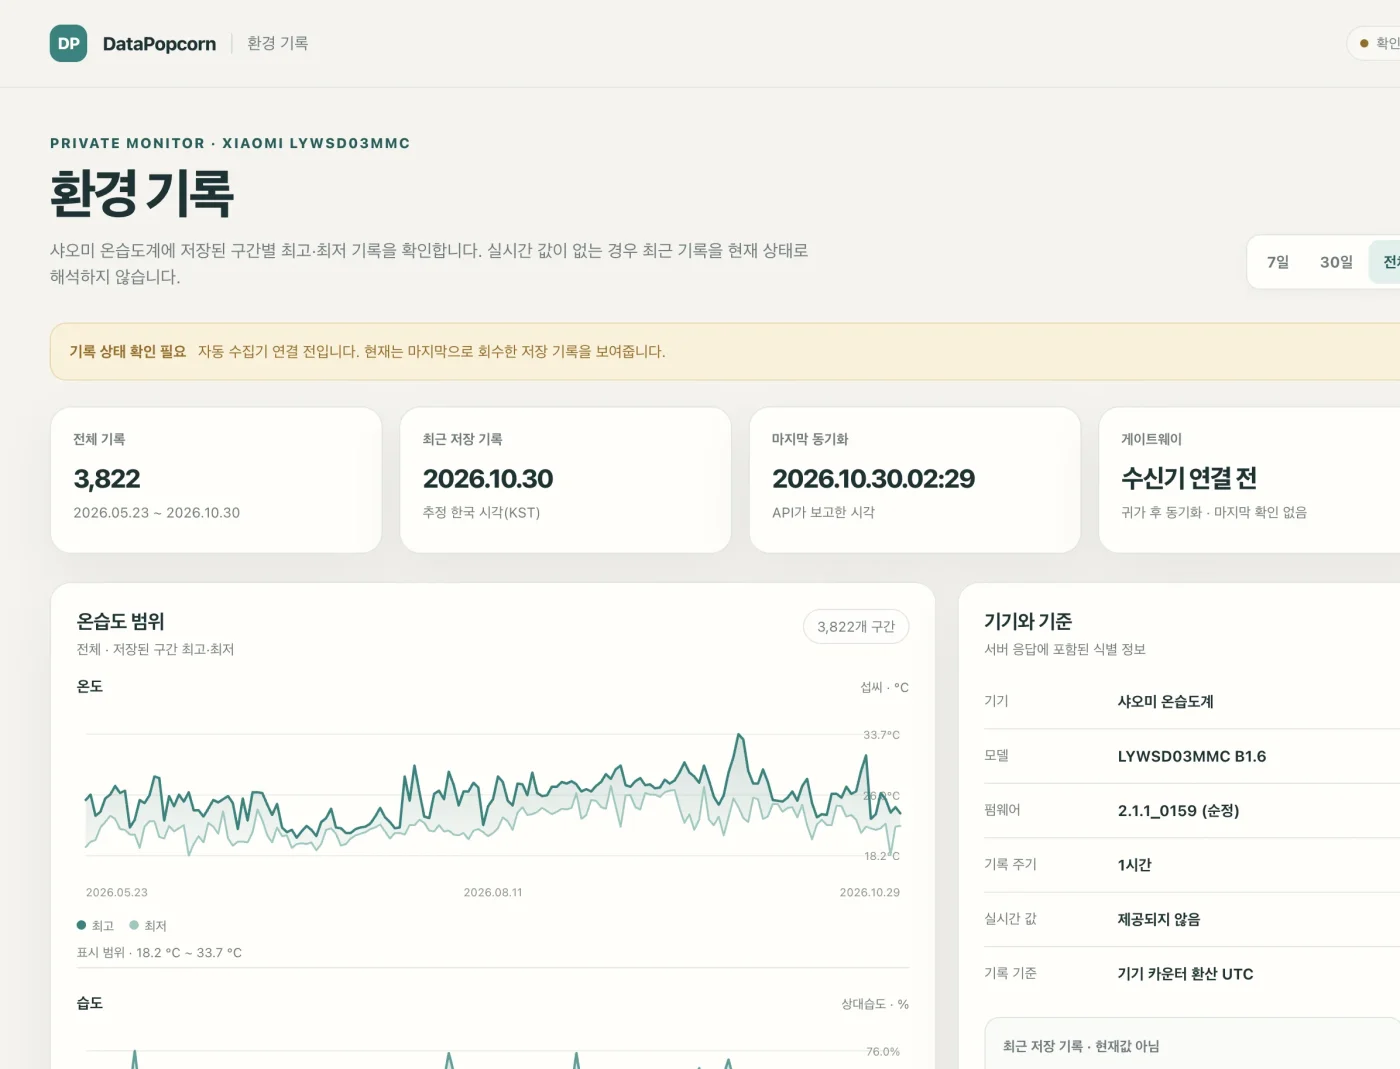Click the 표시 범위 18.2 °C ~ 33.7 °C text
The width and height of the screenshot is (1400, 1069).
pos(160,953)
